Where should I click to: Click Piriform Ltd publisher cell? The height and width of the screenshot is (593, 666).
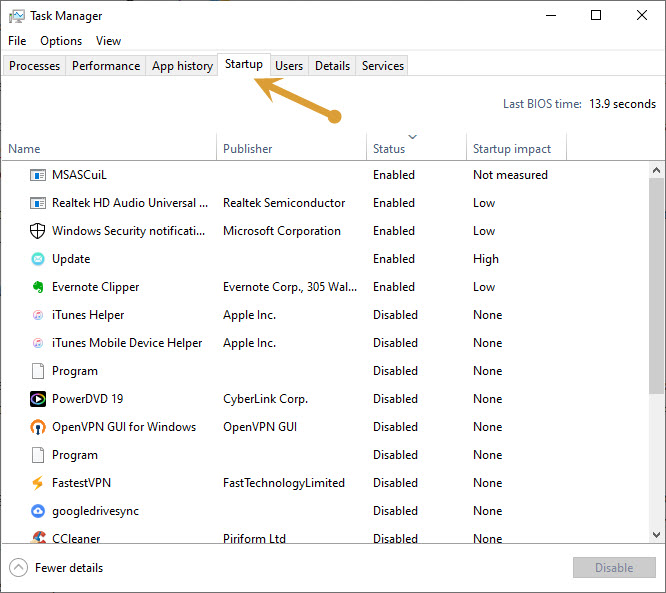click(x=254, y=538)
